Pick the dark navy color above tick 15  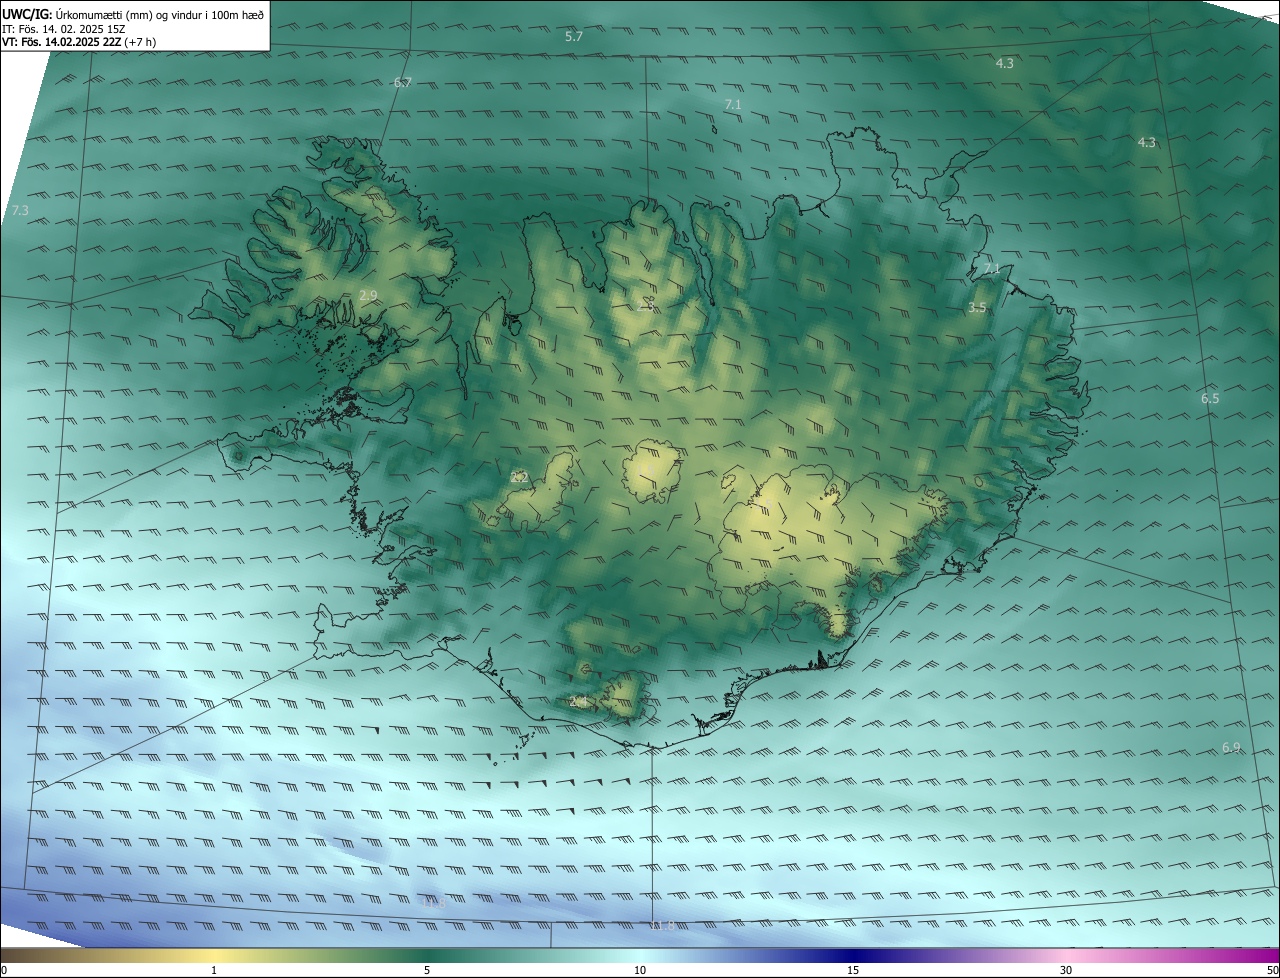coord(853,955)
